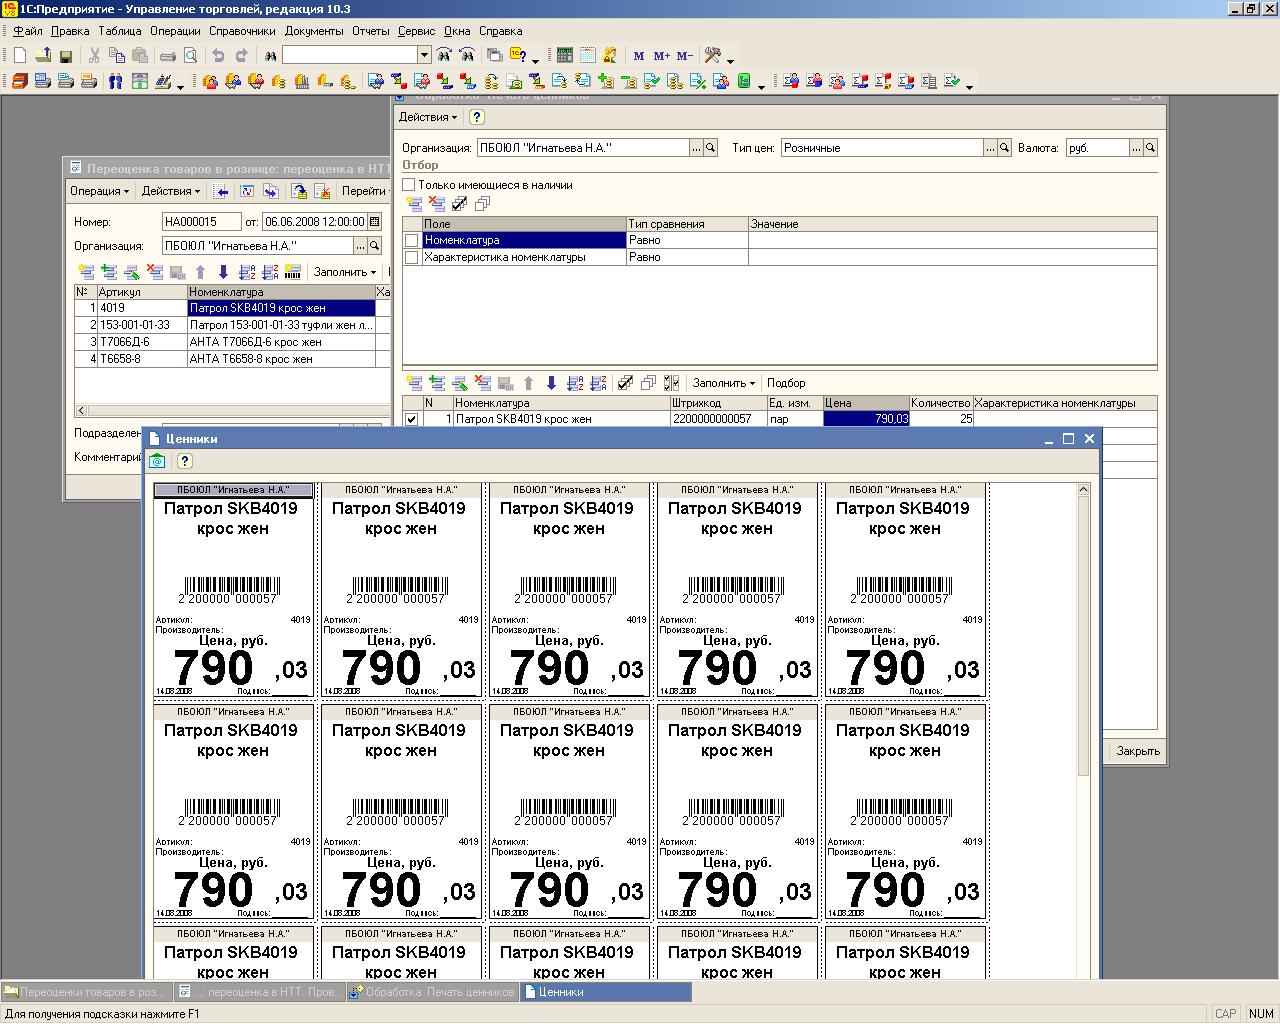Click check-all flags icon in goods table toolbar
The image size is (1280, 1024).
click(626, 383)
